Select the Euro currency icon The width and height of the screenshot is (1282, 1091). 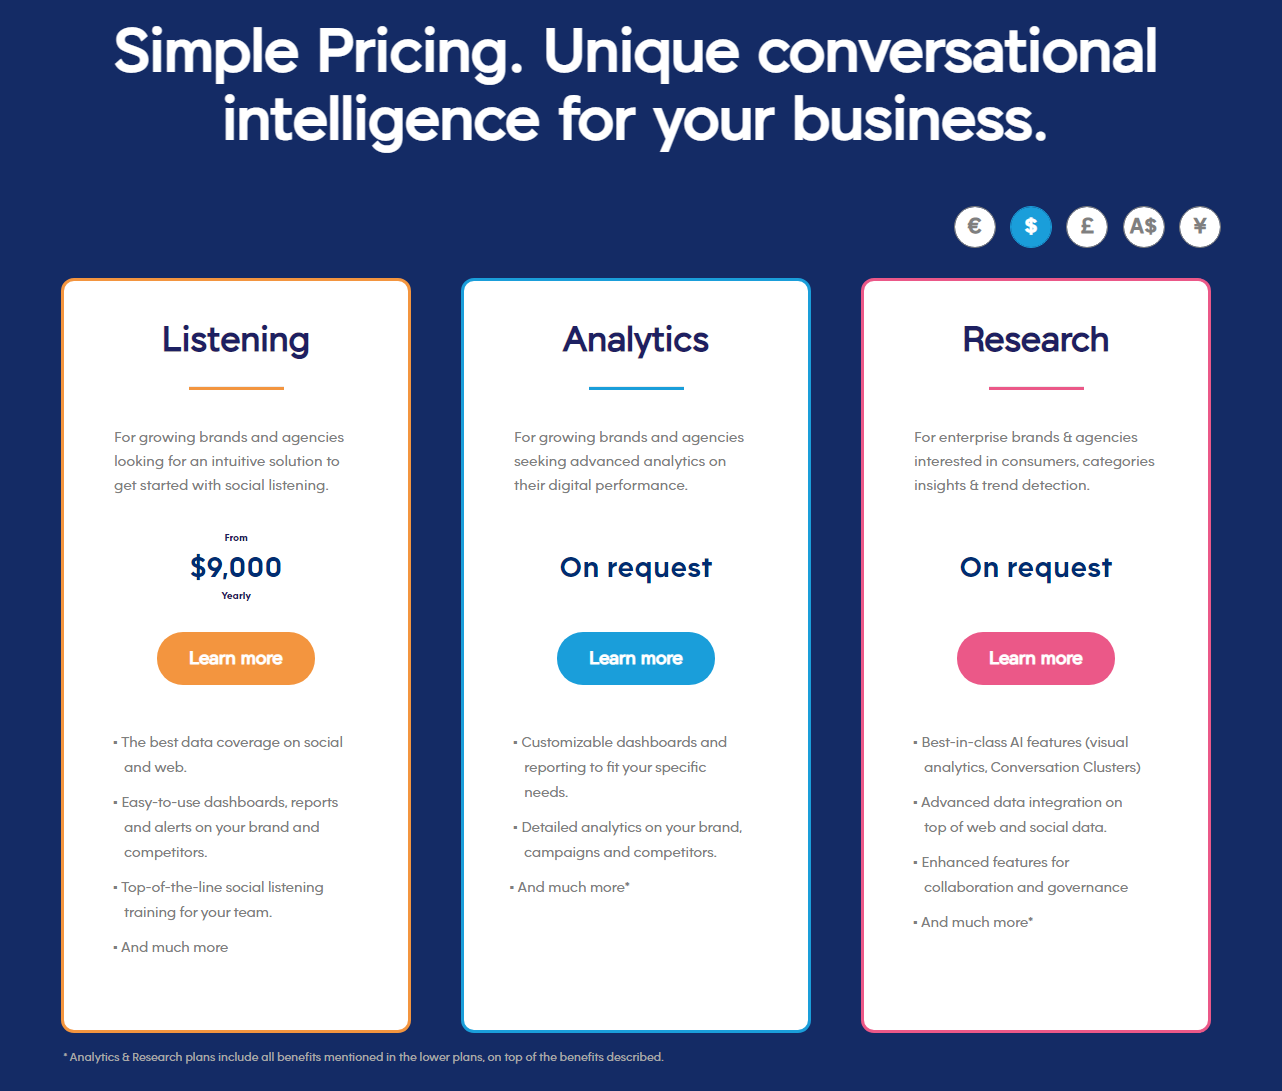975,227
